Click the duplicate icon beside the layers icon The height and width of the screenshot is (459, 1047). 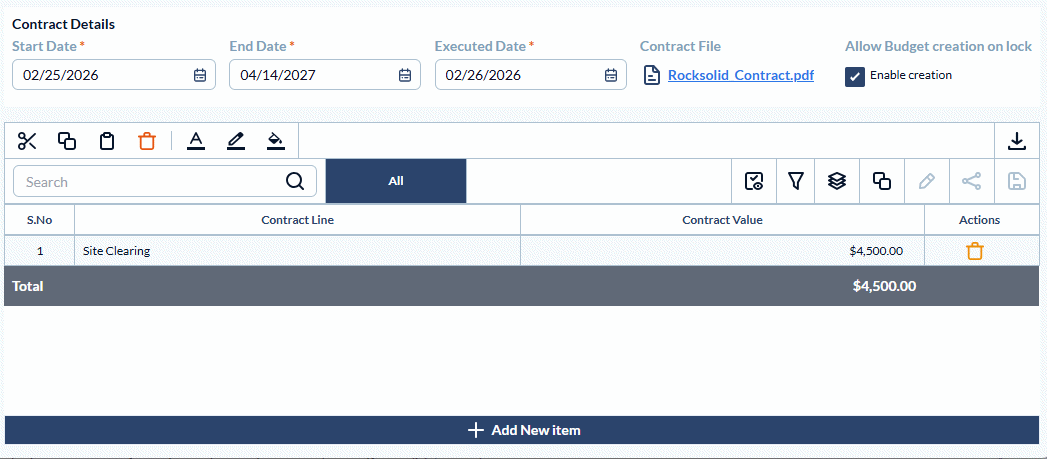(x=882, y=181)
